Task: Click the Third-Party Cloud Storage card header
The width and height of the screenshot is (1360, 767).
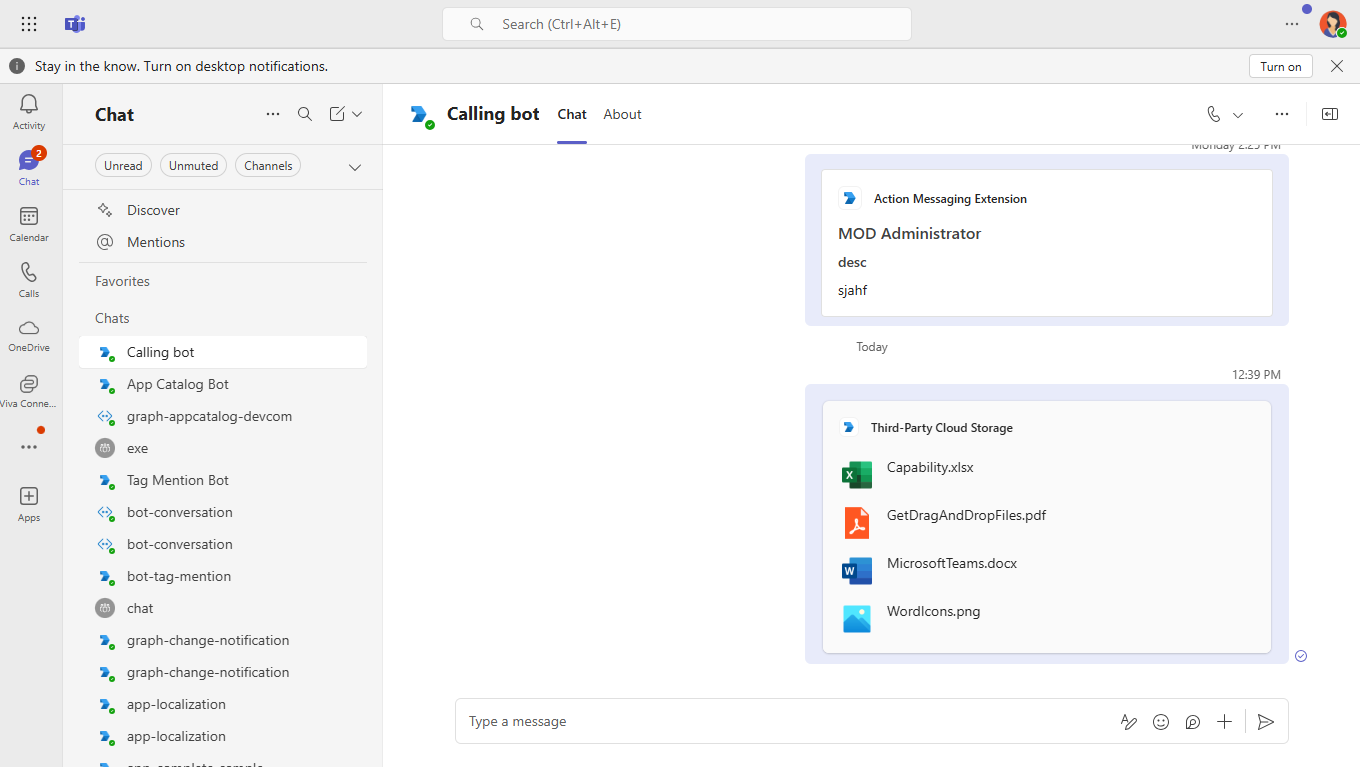Action: coord(941,427)
